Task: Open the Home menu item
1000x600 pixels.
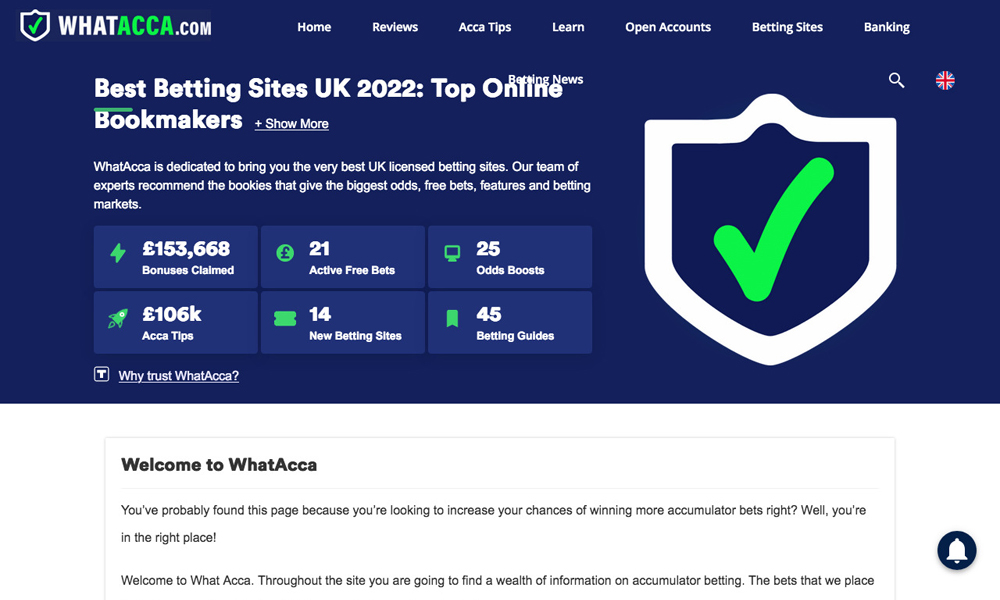Action: pos(314,27)
